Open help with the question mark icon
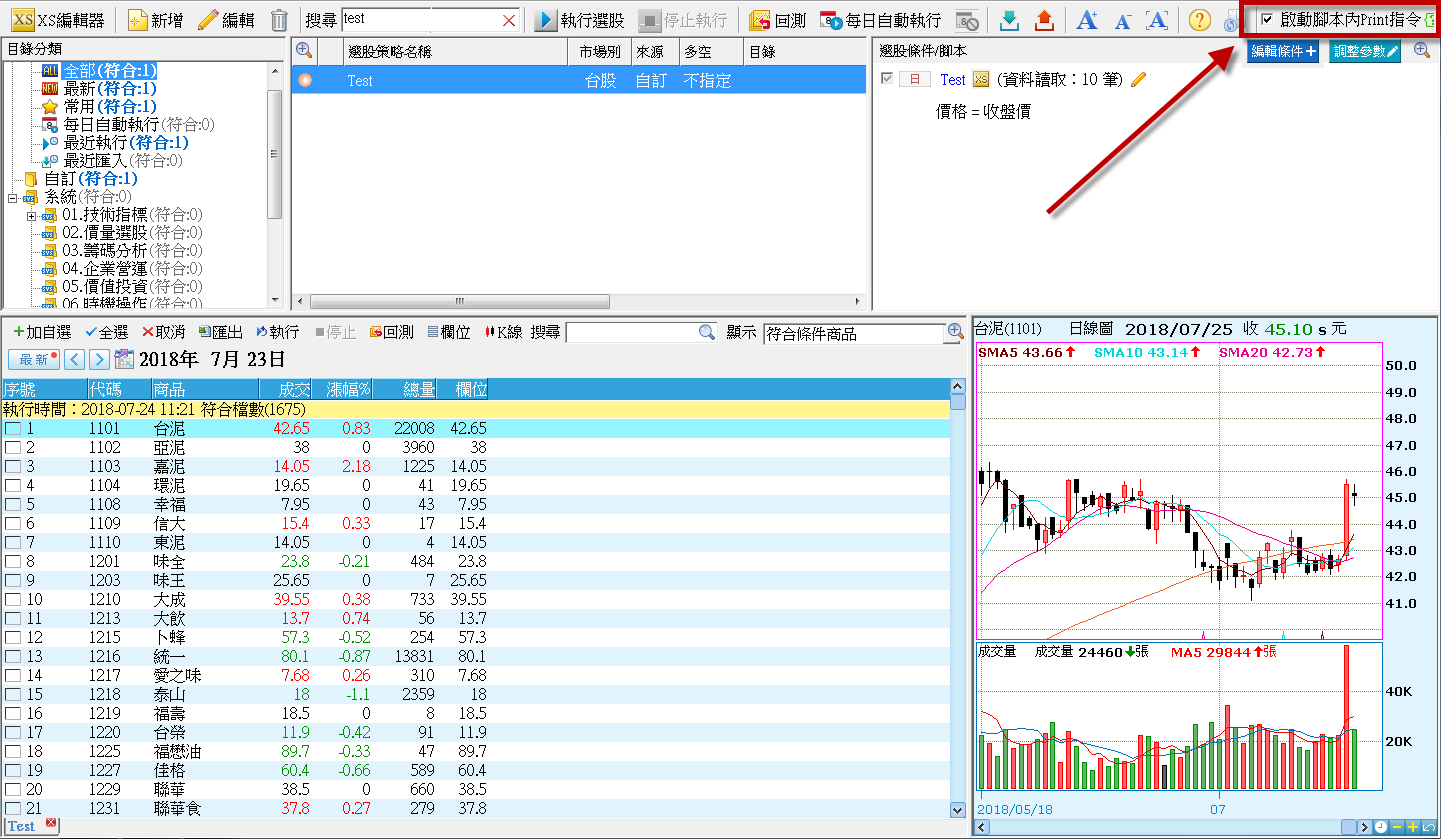The height and width of the screenshot is (839, 1441). coord(1199,20)
